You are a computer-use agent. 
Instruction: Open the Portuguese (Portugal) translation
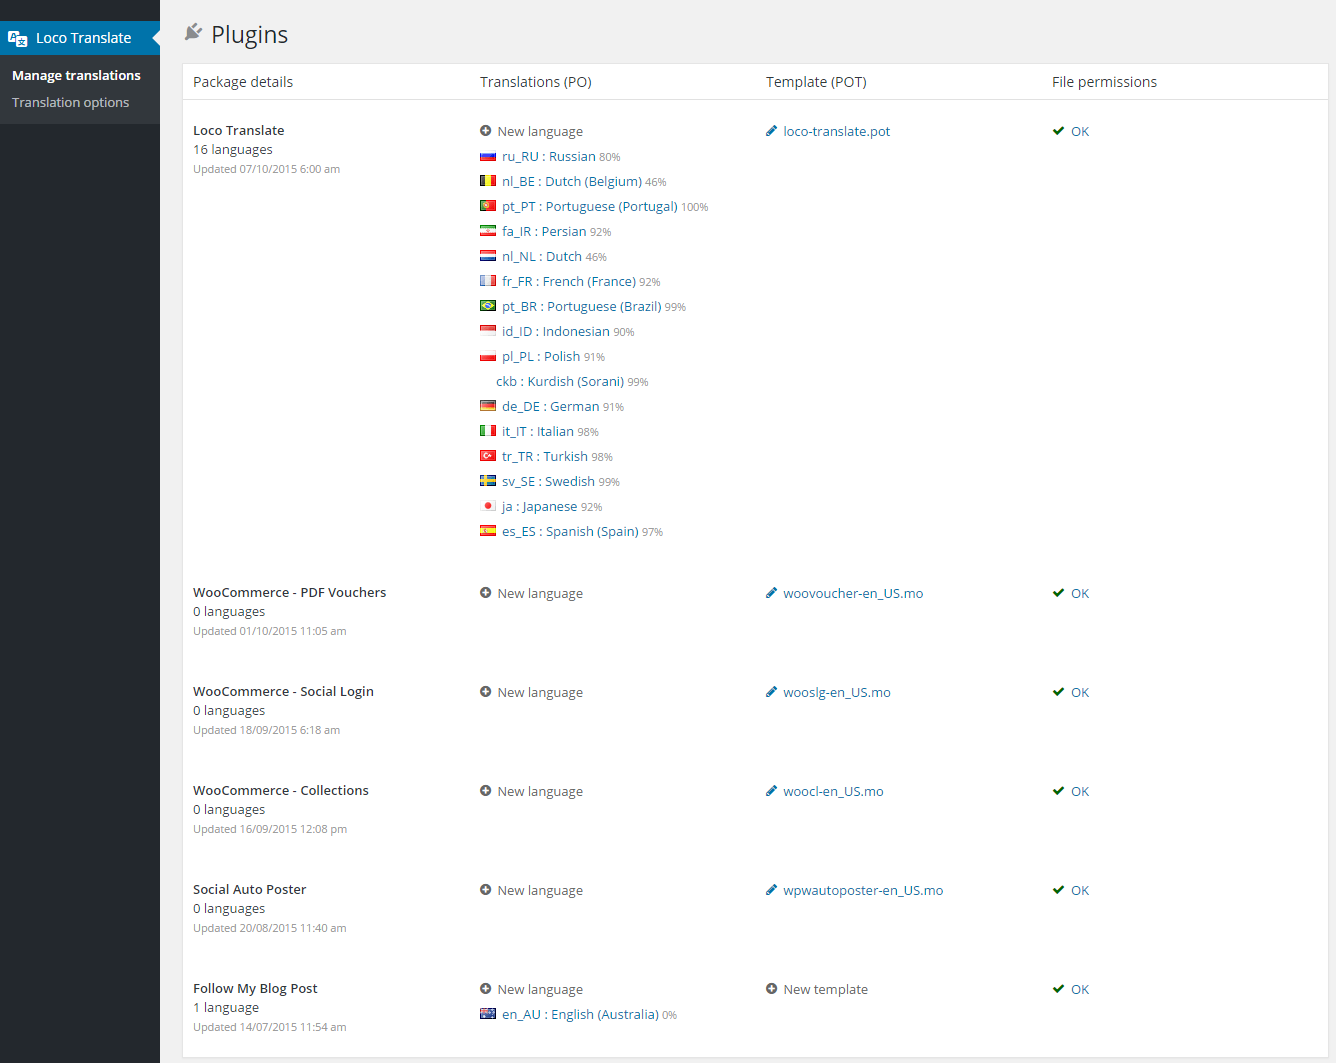tap(589, 206)
